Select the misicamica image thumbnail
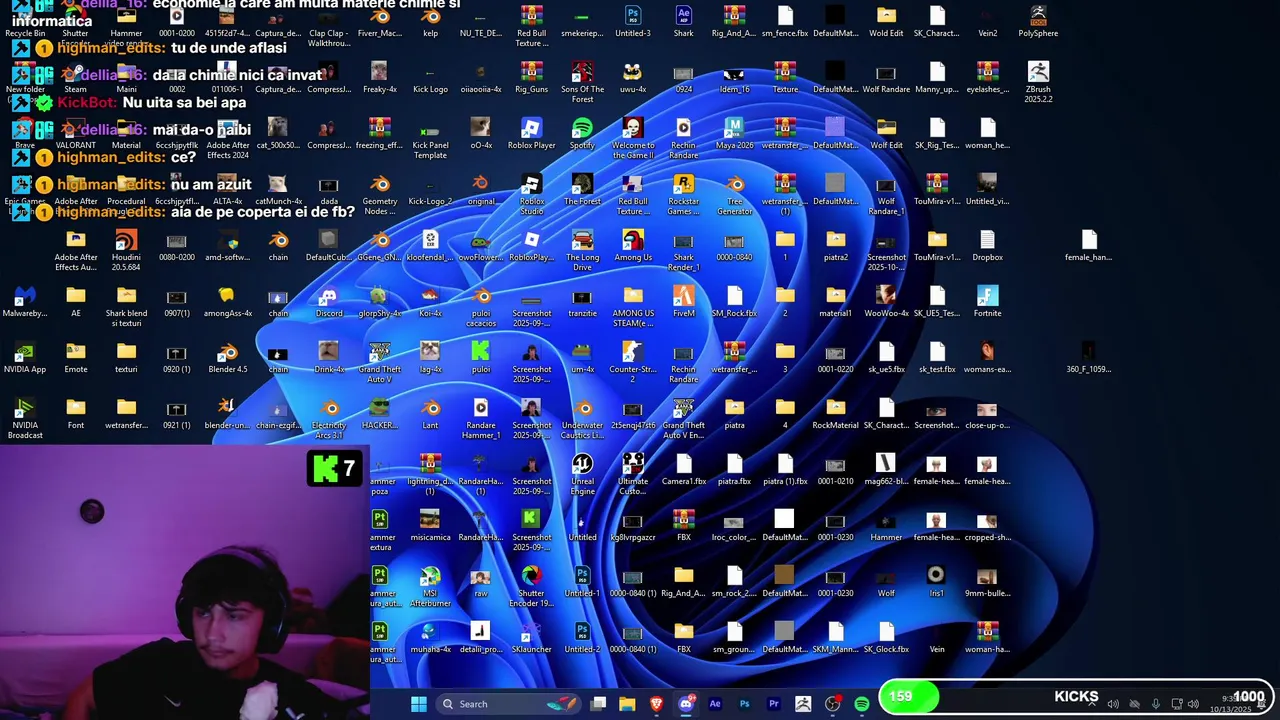 pos(430,526)
